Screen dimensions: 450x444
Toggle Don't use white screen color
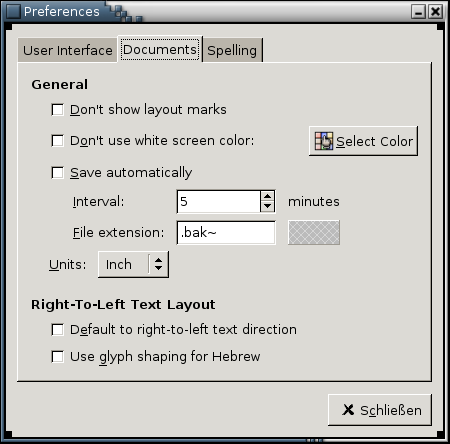tap(58, 141)
